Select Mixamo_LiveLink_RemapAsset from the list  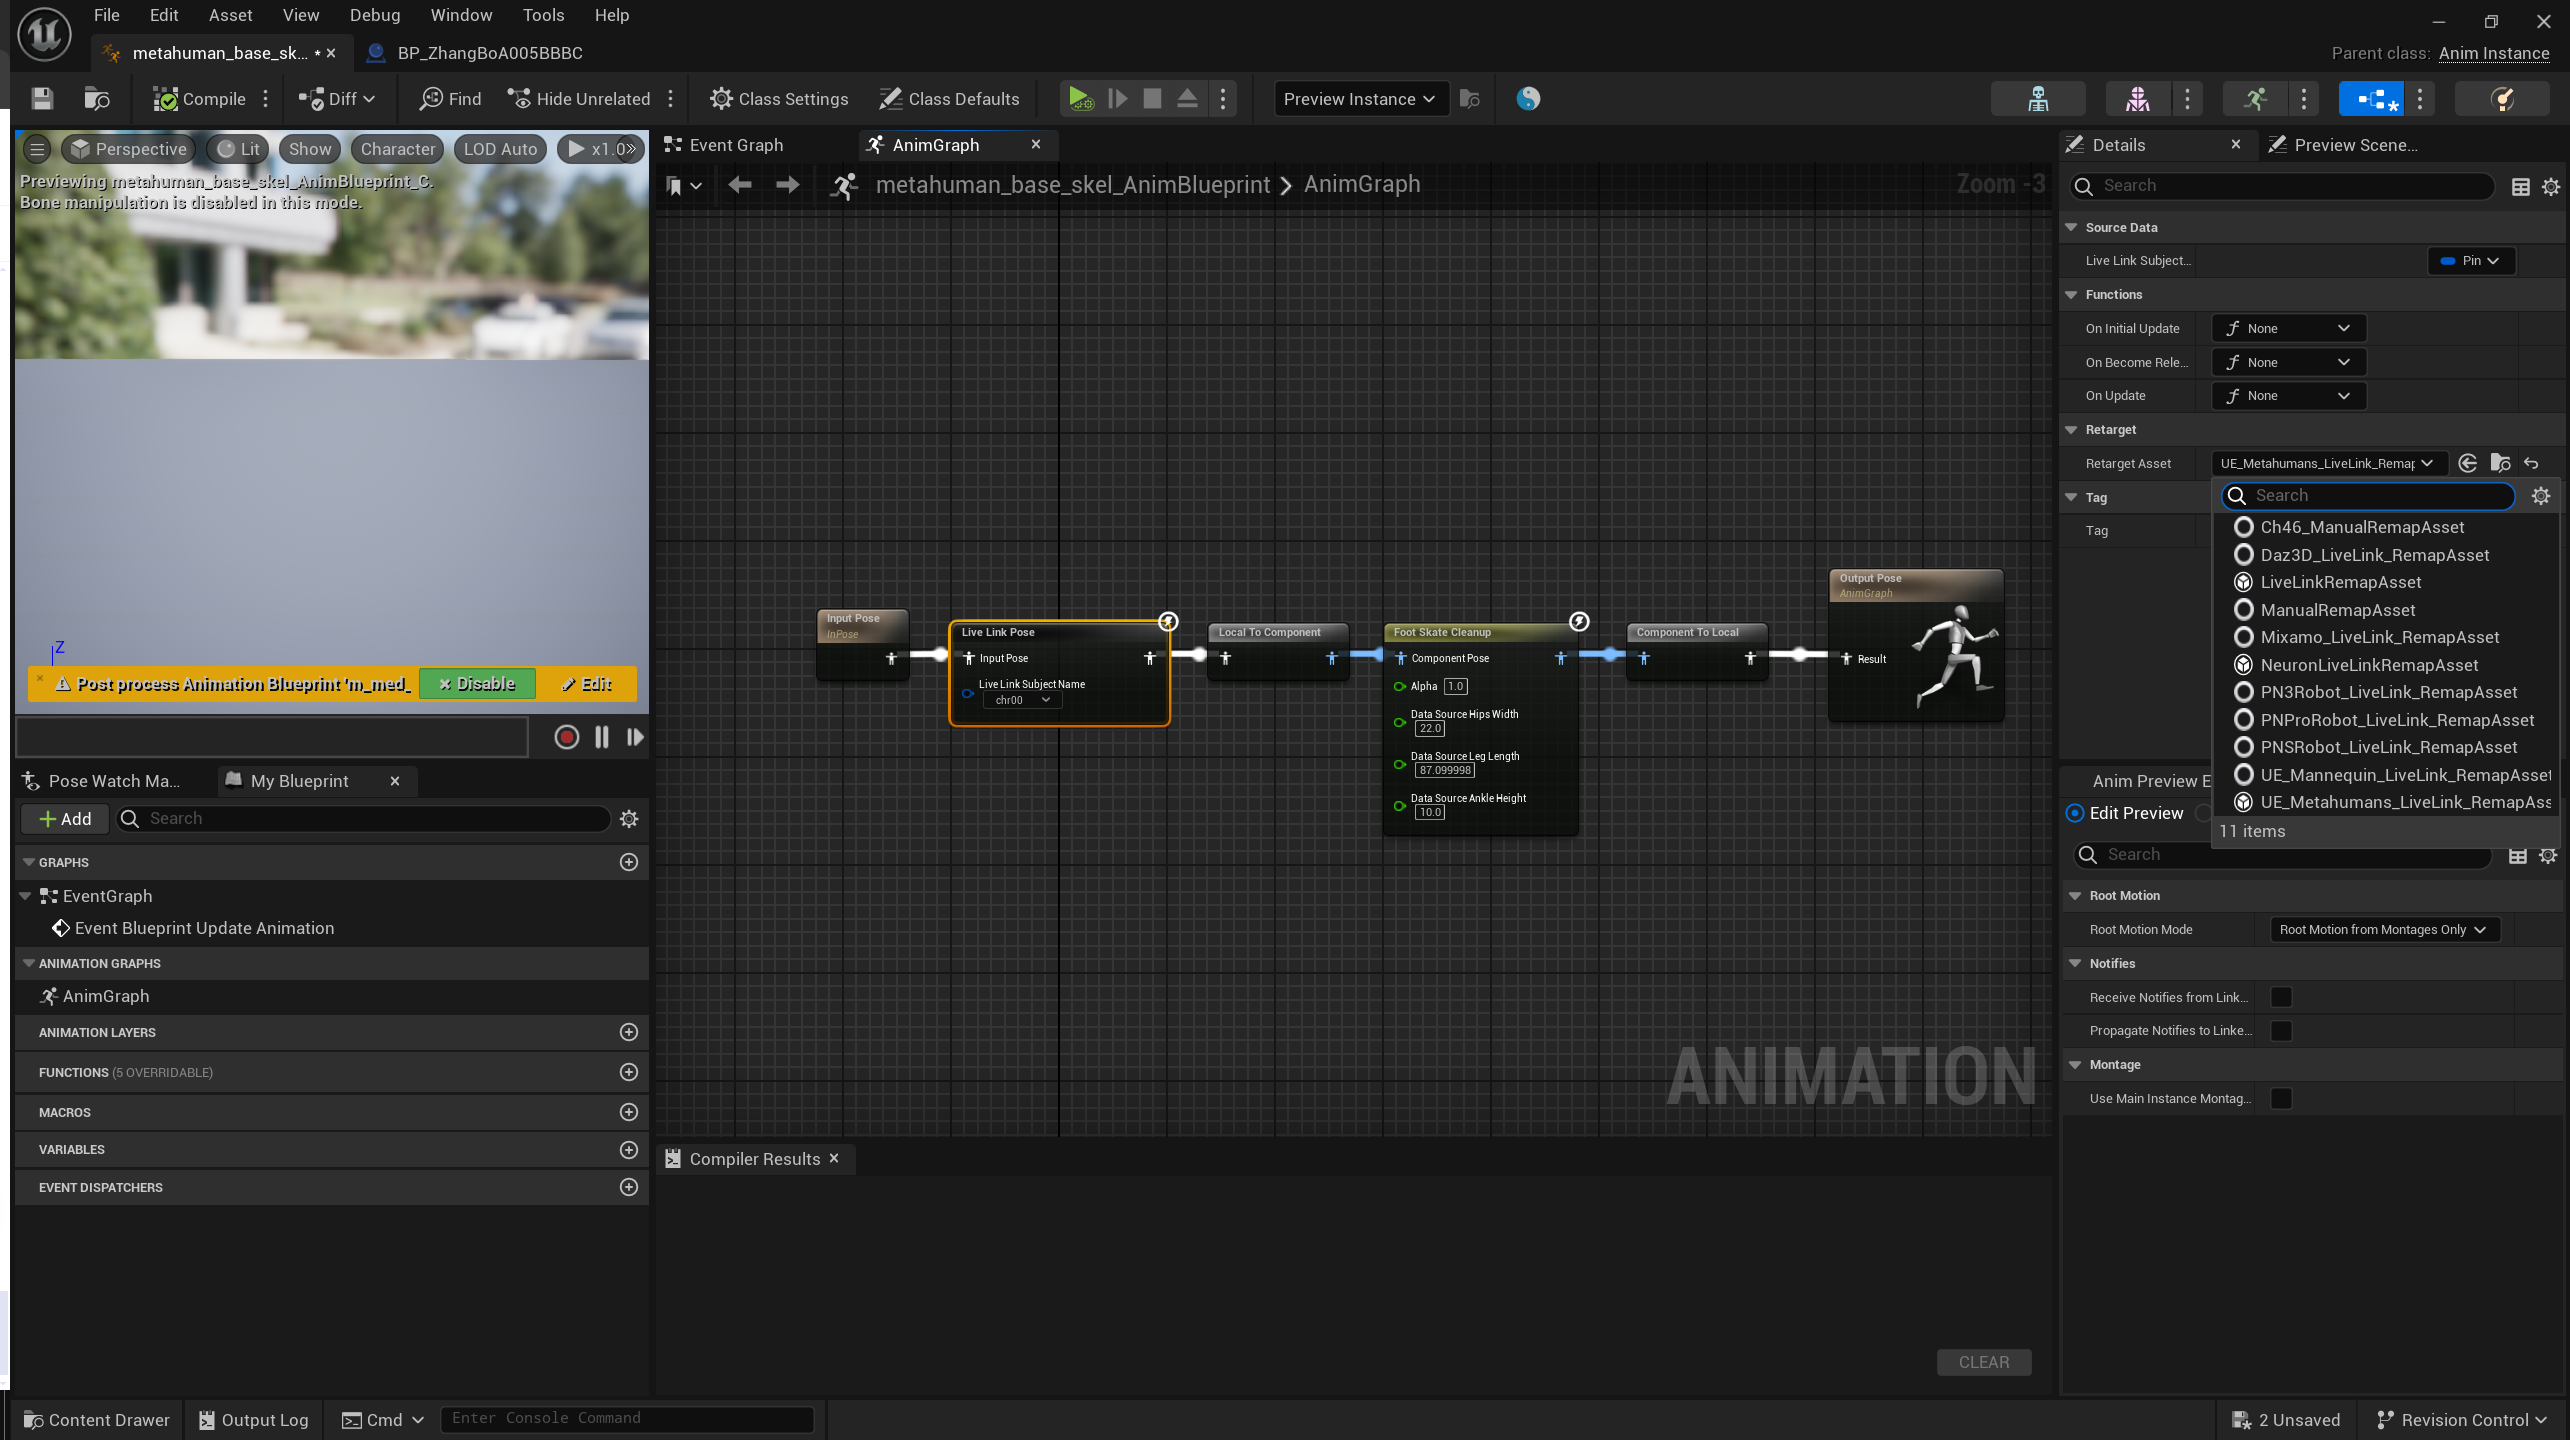2379,637
